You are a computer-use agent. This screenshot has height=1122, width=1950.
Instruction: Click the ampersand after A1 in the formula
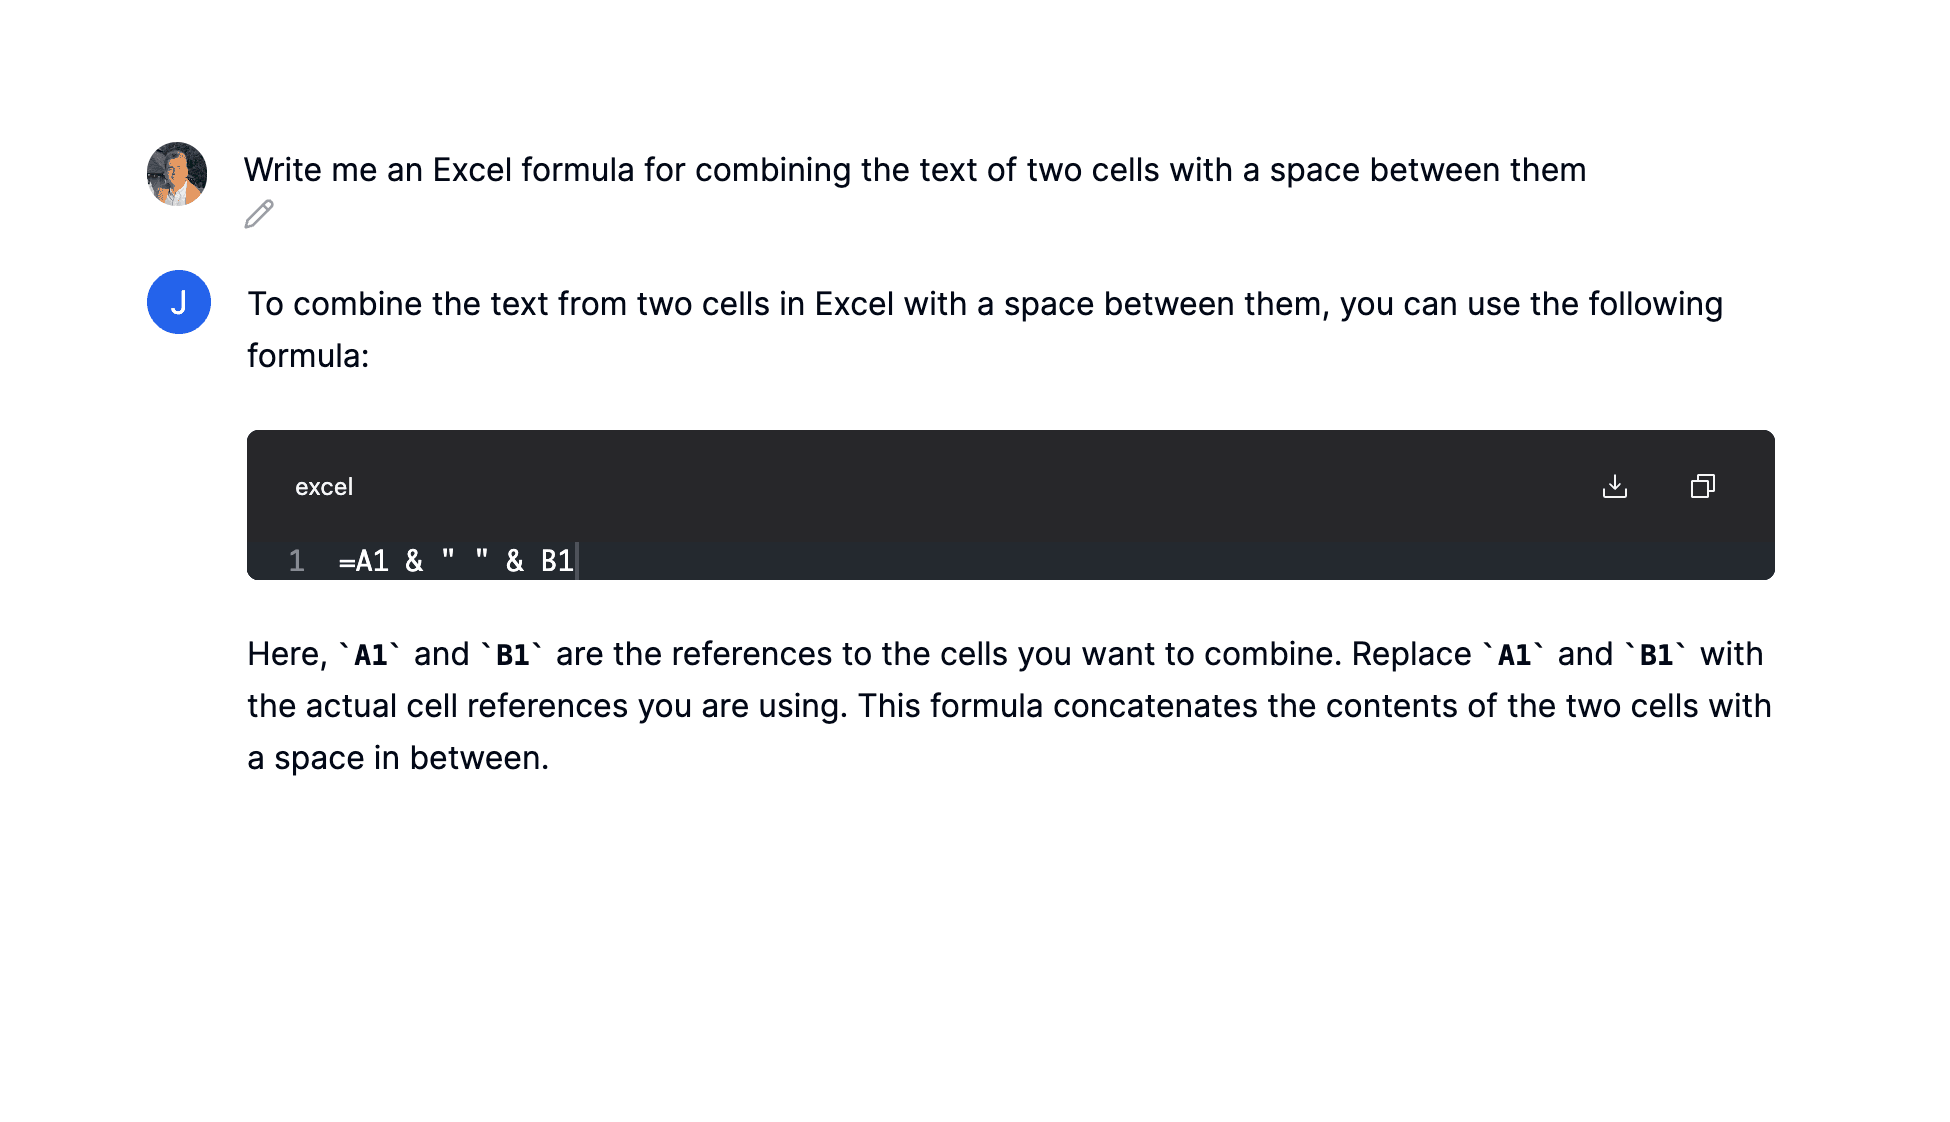tap(414, 560)
